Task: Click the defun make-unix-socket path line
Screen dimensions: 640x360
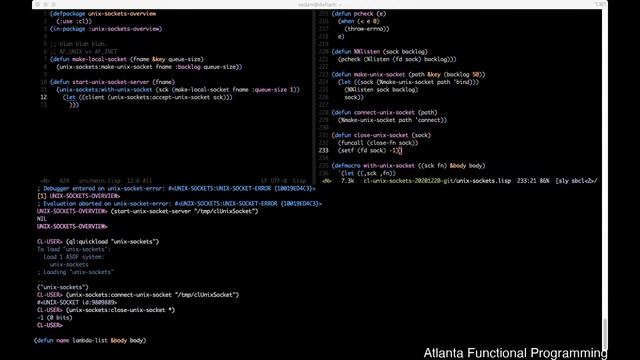Action: pos(408,75)
